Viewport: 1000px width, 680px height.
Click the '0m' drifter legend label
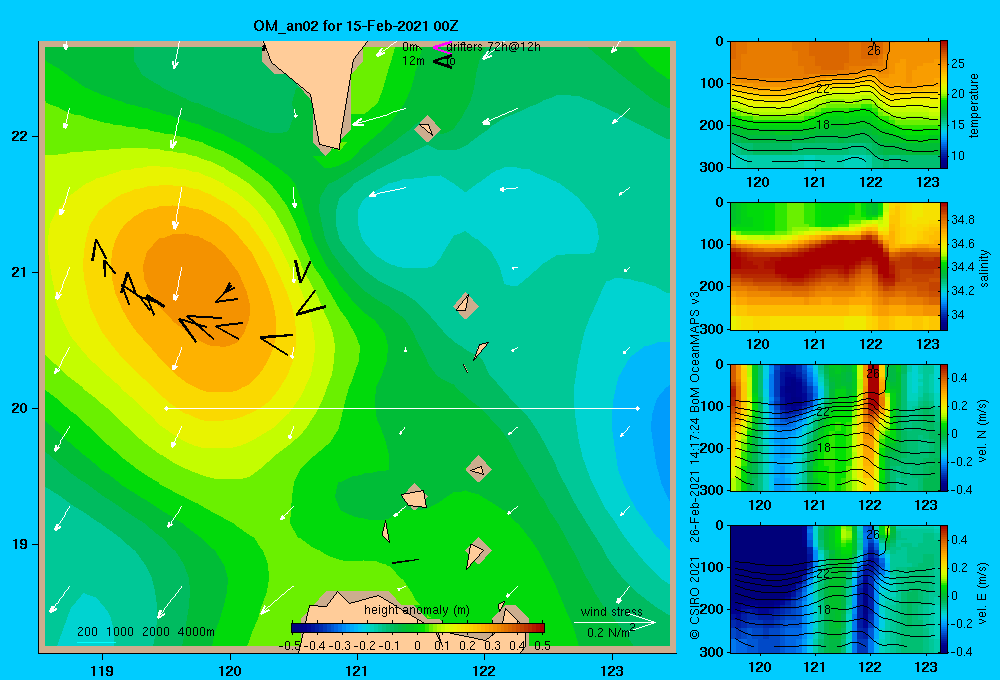point(411,47)
